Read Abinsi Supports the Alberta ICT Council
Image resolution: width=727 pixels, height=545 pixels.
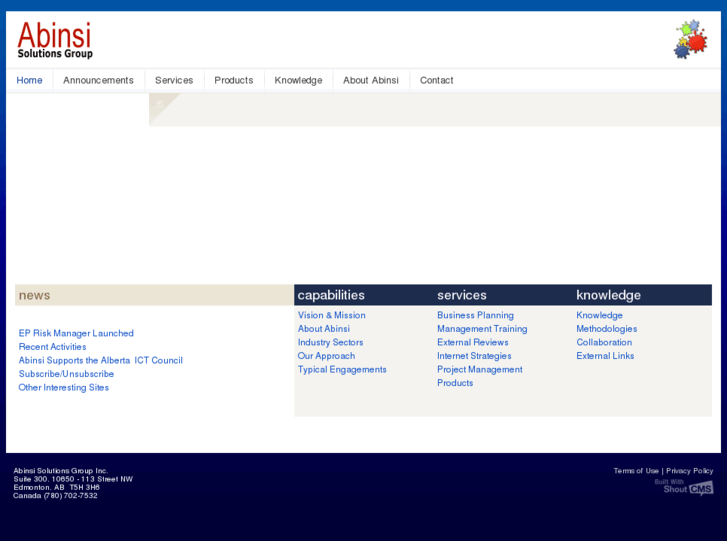click(x=101, y=360)
